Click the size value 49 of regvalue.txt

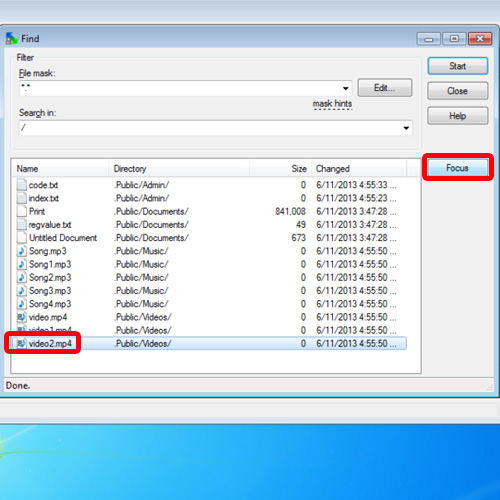(x=301, y=225)
